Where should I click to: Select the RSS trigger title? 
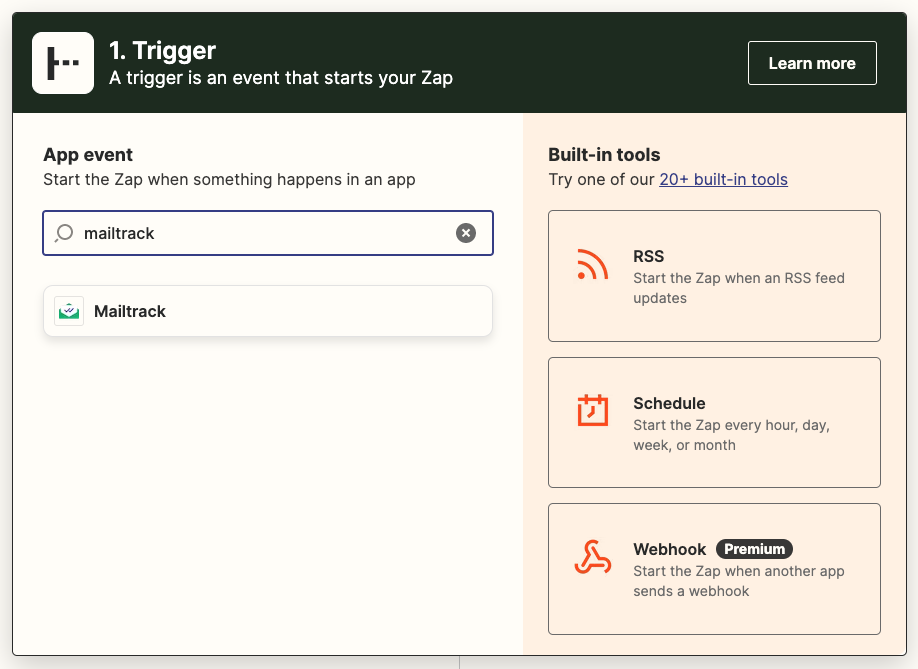648,256
